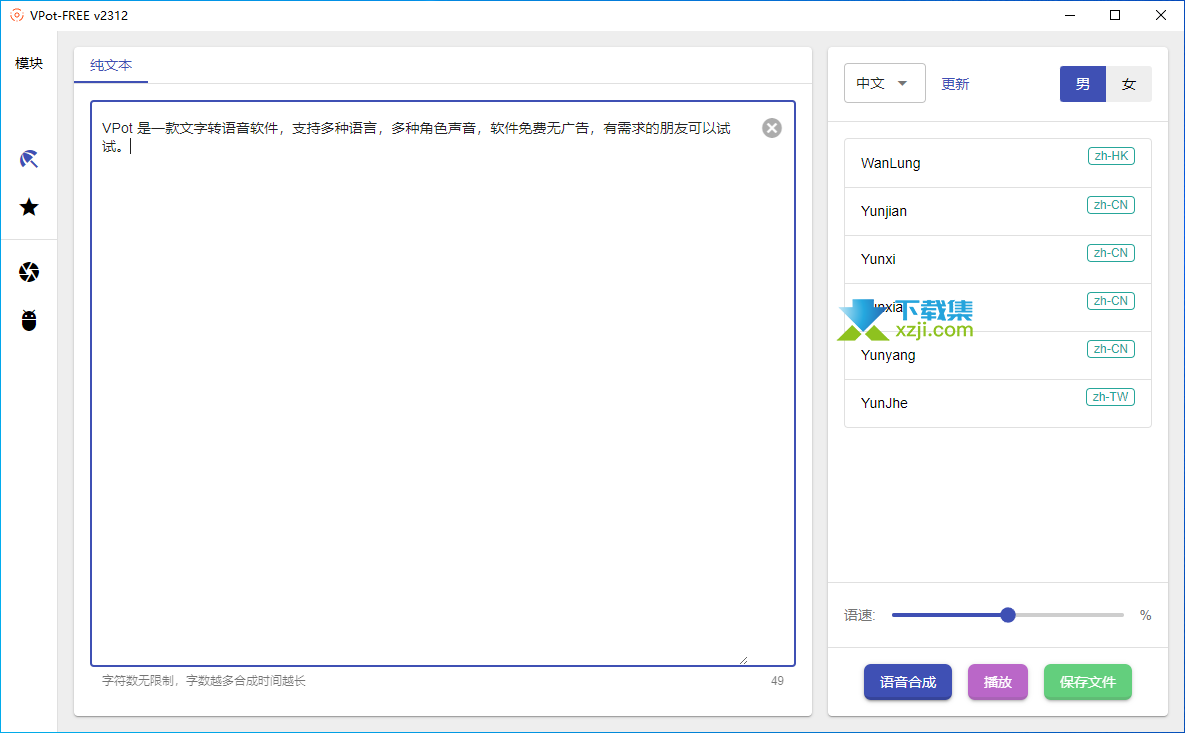Click the 播放 play button
1185x733 pixels.
click(998, 682)
